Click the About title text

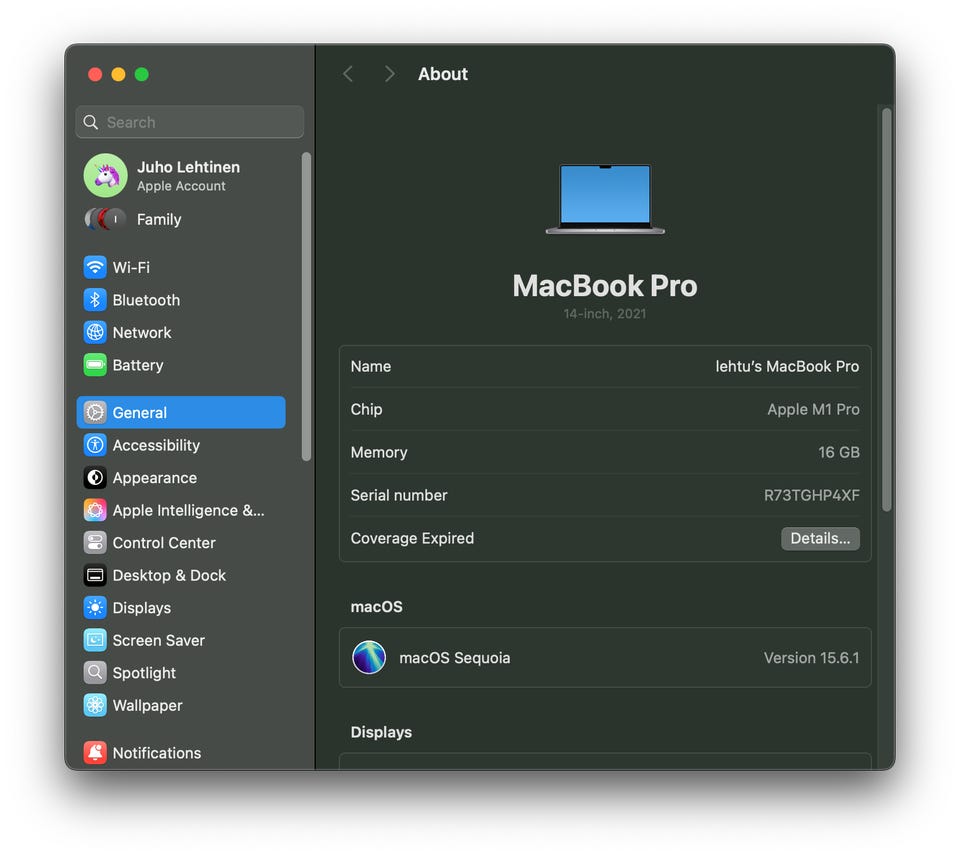point(443,74)
